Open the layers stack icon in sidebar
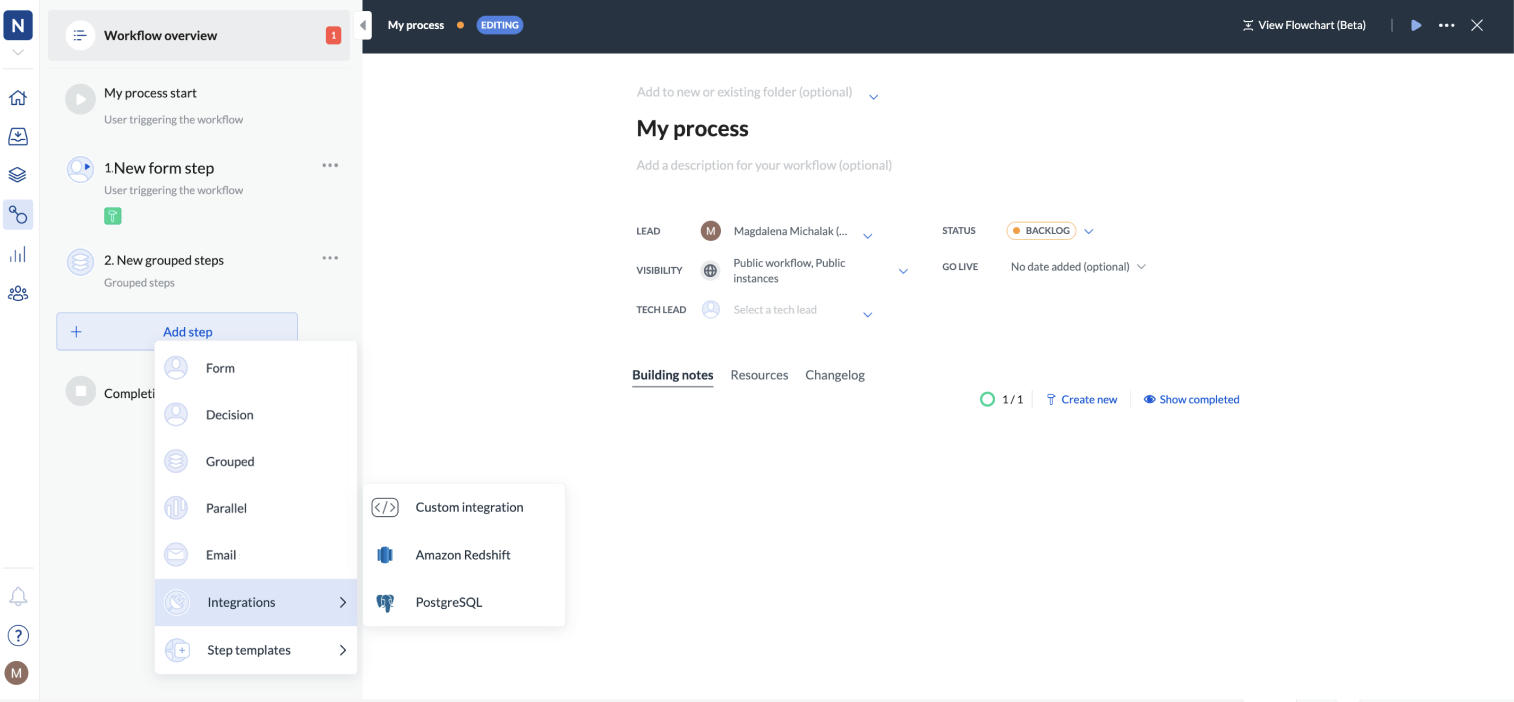Viewport: 1514px width, 702px height. 18,174
